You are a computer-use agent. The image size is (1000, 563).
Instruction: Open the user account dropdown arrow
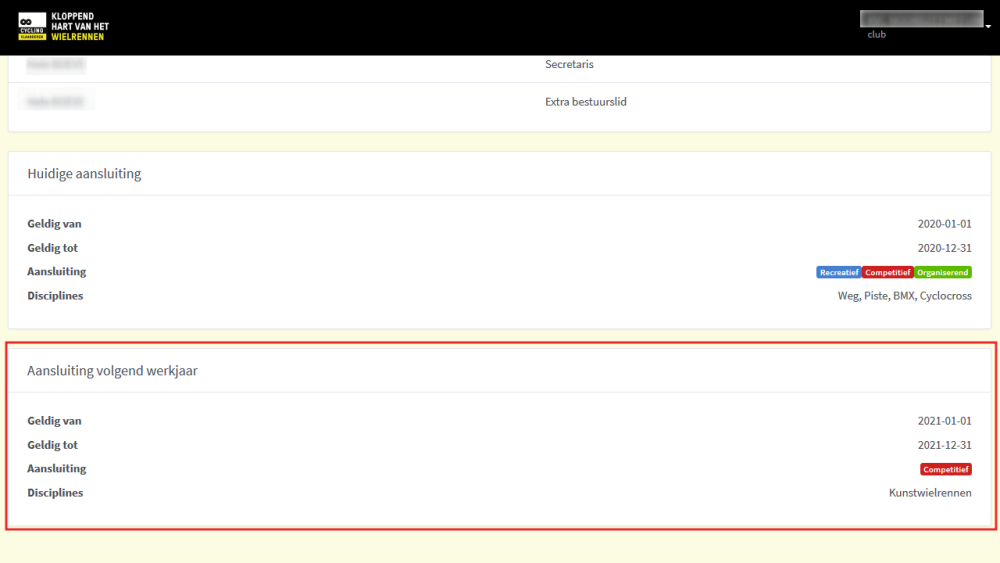click(988, 26)
